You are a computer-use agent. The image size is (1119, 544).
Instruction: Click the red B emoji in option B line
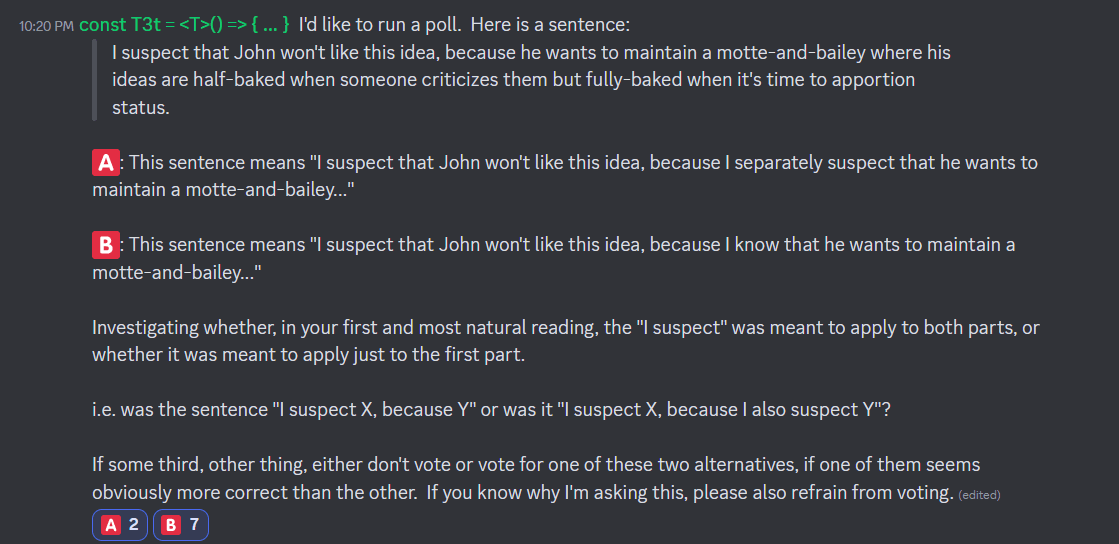(x=105, y=244)
